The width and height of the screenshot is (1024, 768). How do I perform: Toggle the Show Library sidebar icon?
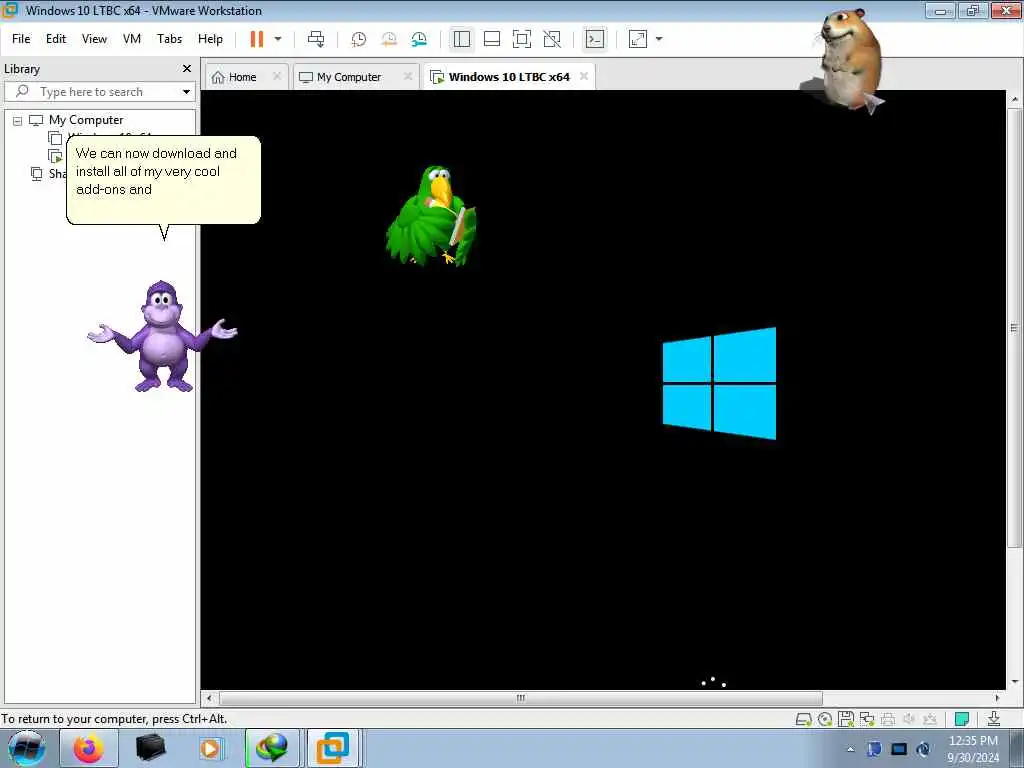(462, 39)
